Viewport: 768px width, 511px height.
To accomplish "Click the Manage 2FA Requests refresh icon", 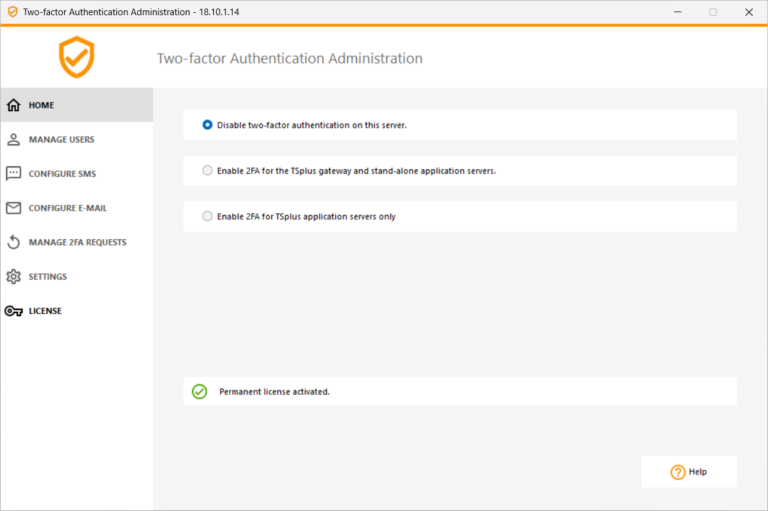I will pyautogui.click(x=14, y=242).
